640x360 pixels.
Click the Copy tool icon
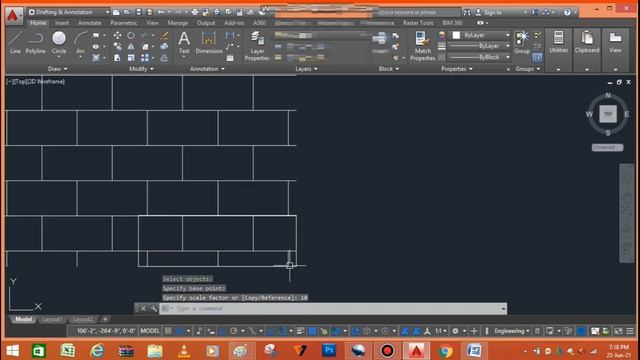coord(118,47)
